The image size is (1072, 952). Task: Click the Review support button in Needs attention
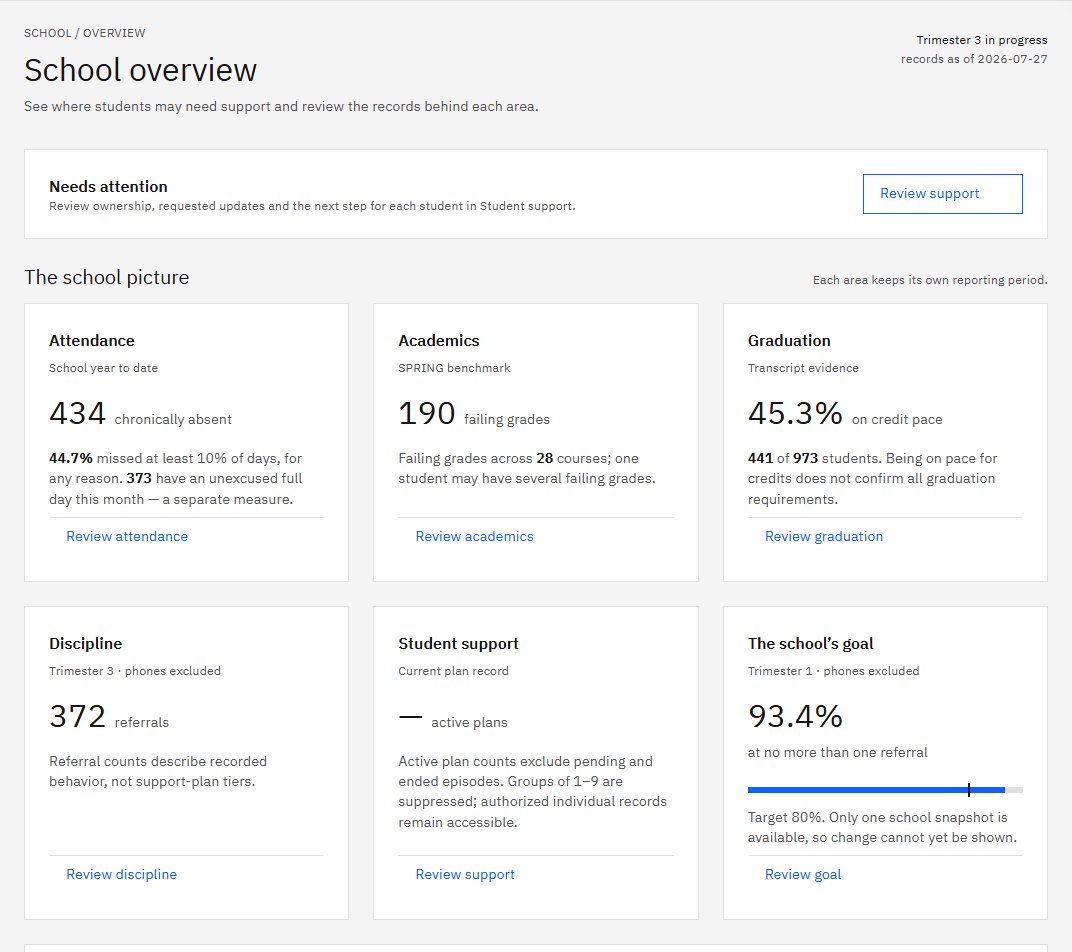pyautogui.click(x=942, y=194)
